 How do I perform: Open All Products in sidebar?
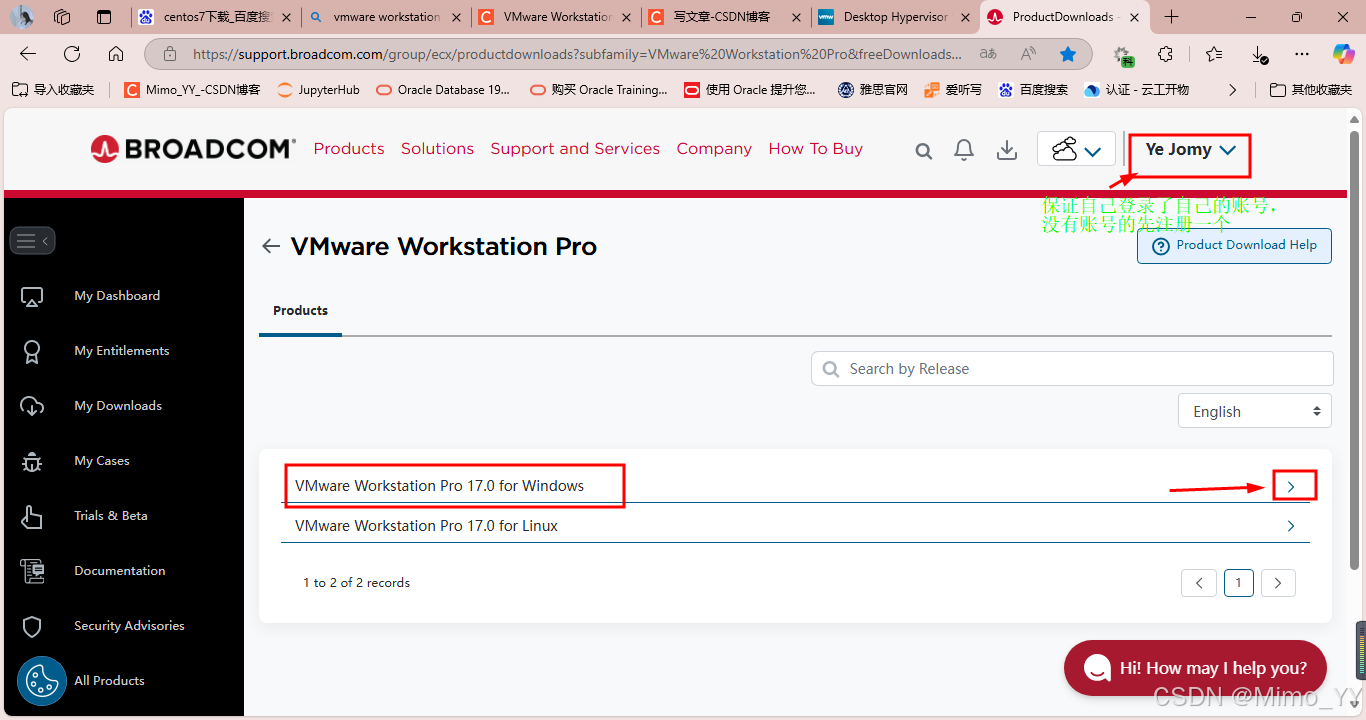pos(109,681)
